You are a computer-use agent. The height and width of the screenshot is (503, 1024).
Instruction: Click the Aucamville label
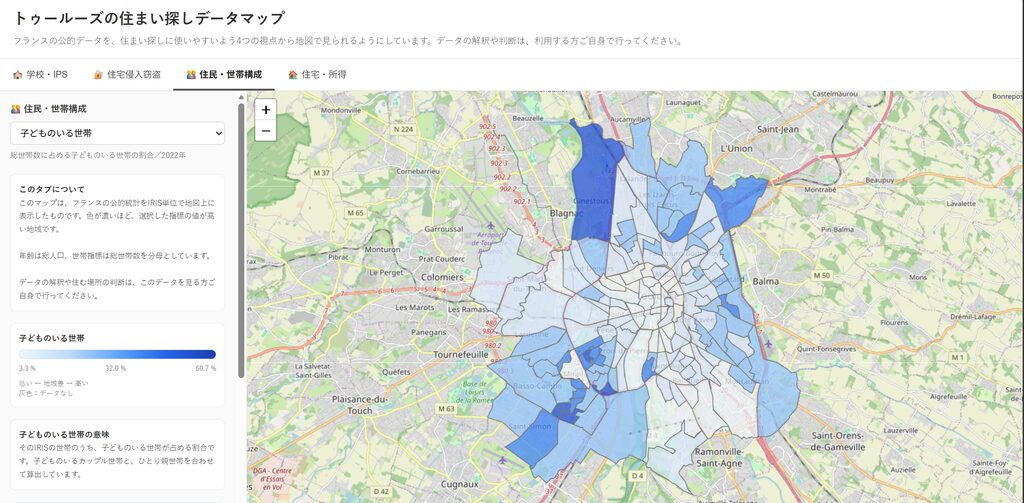point(628,120)
